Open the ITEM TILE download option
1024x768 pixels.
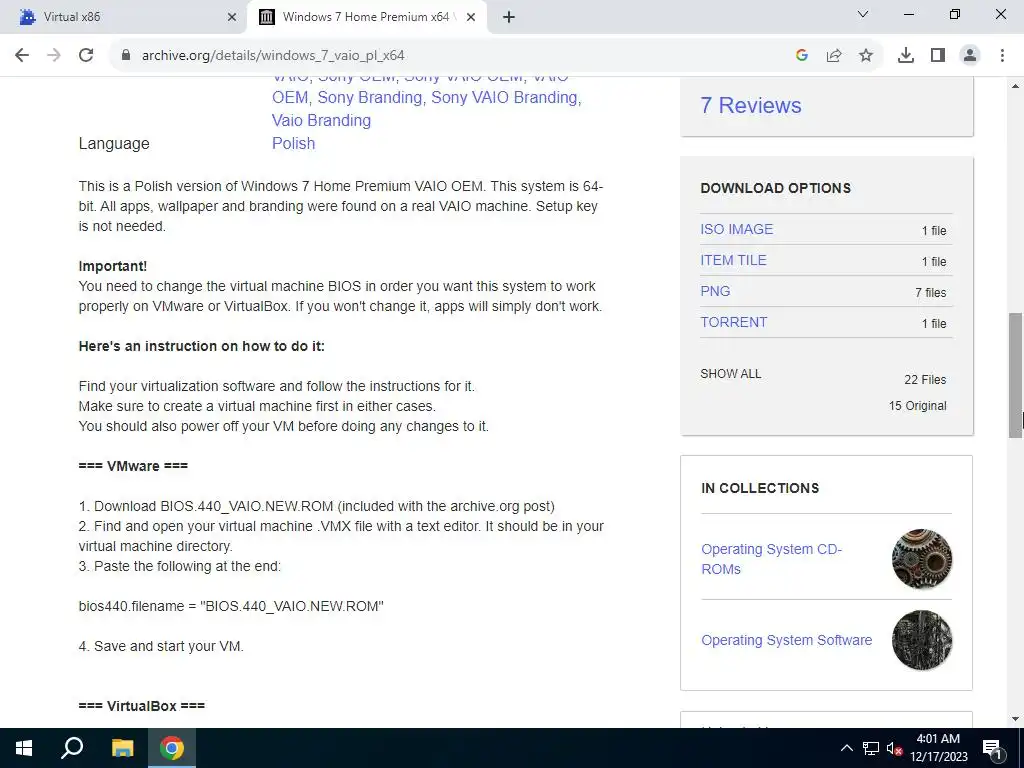[733, 260]
